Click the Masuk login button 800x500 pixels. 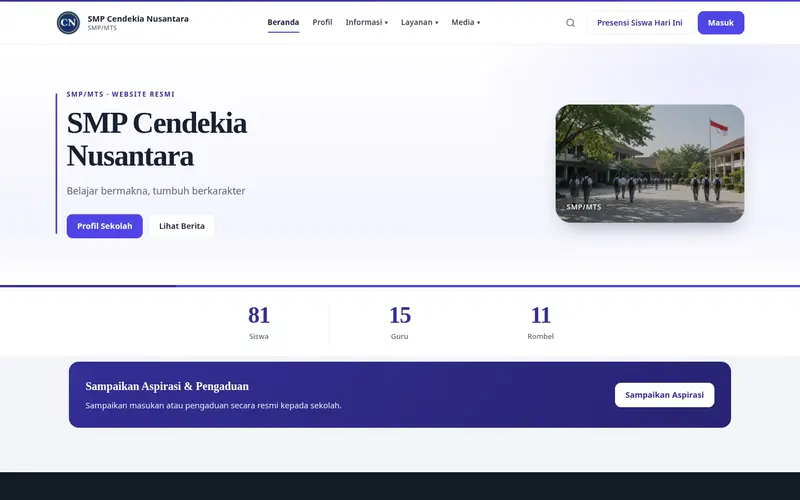pyautogui.click(x=721, y=23)
